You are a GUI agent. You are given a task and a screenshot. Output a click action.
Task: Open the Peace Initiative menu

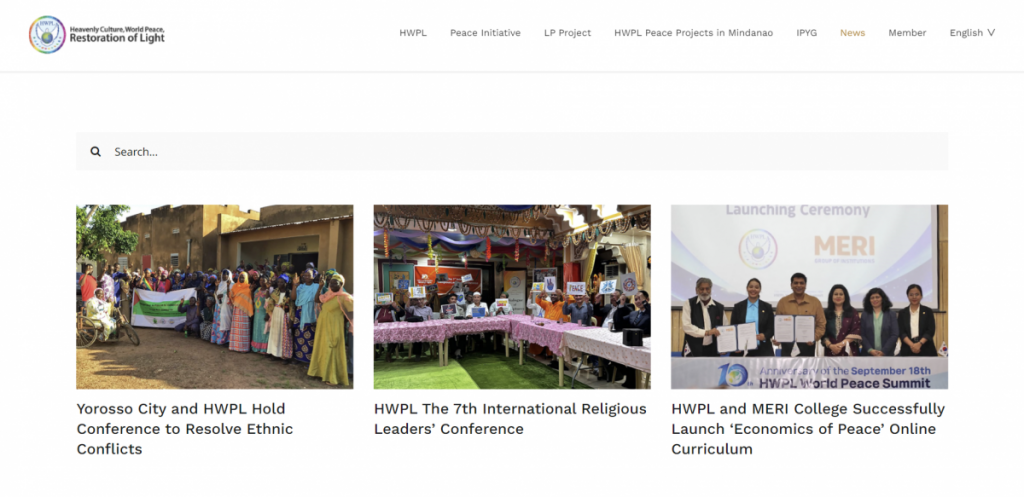[485, 33]
